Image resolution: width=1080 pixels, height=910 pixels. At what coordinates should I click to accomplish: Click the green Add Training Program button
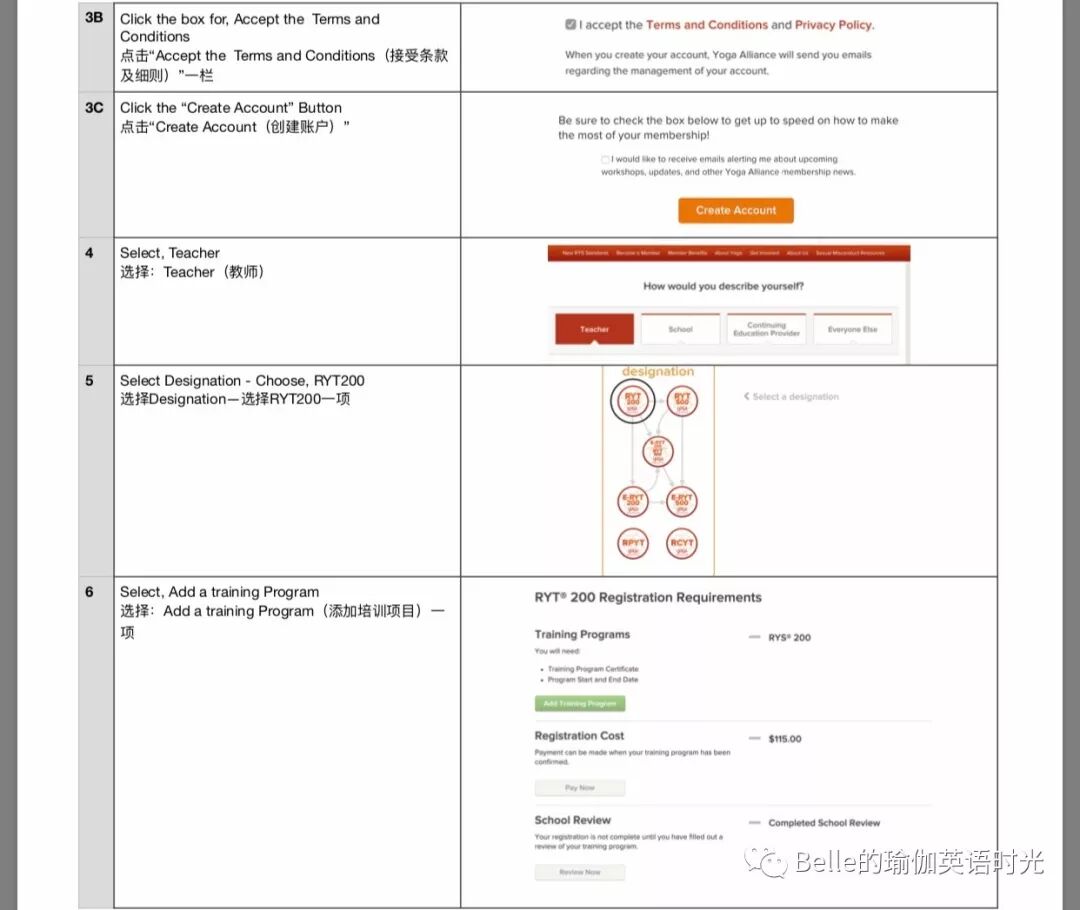click(x=580, y=703)
